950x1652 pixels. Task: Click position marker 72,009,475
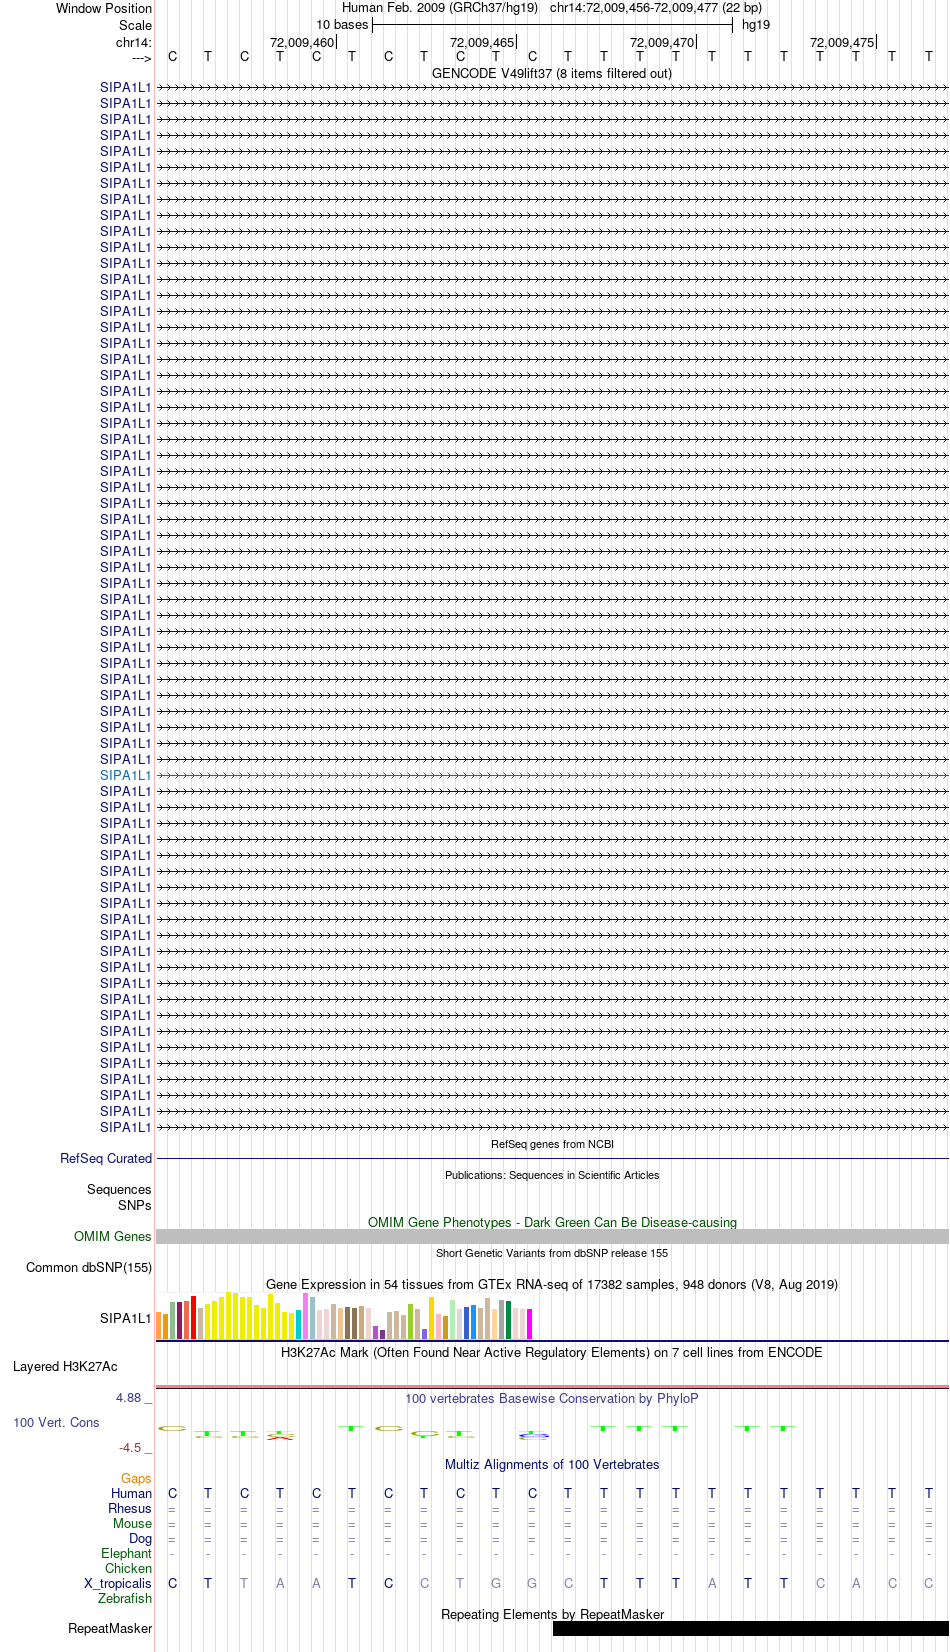[842, 42]
